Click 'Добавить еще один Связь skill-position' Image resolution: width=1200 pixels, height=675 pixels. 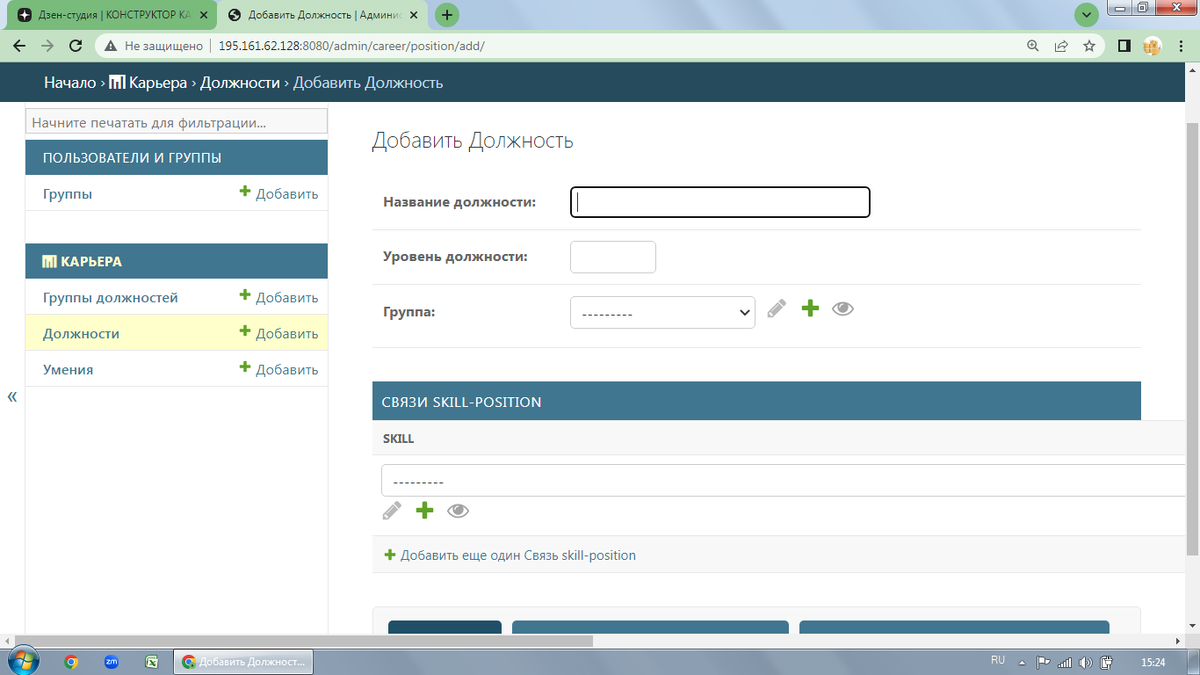[510, 555]
